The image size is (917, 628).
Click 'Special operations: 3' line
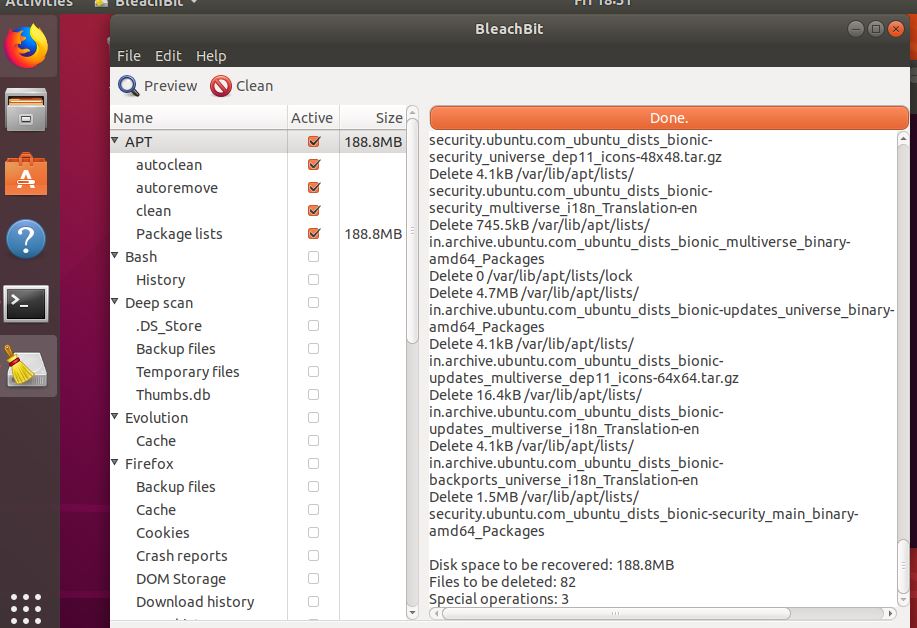pos(499,599)
